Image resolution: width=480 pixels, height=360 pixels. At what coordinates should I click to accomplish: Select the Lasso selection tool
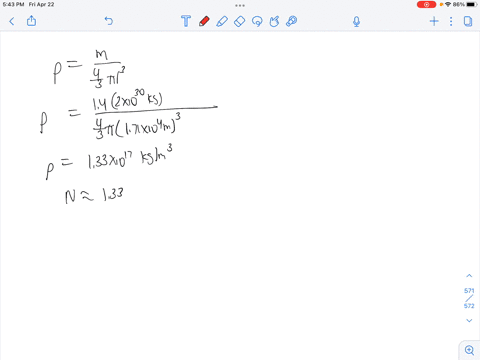257,21
